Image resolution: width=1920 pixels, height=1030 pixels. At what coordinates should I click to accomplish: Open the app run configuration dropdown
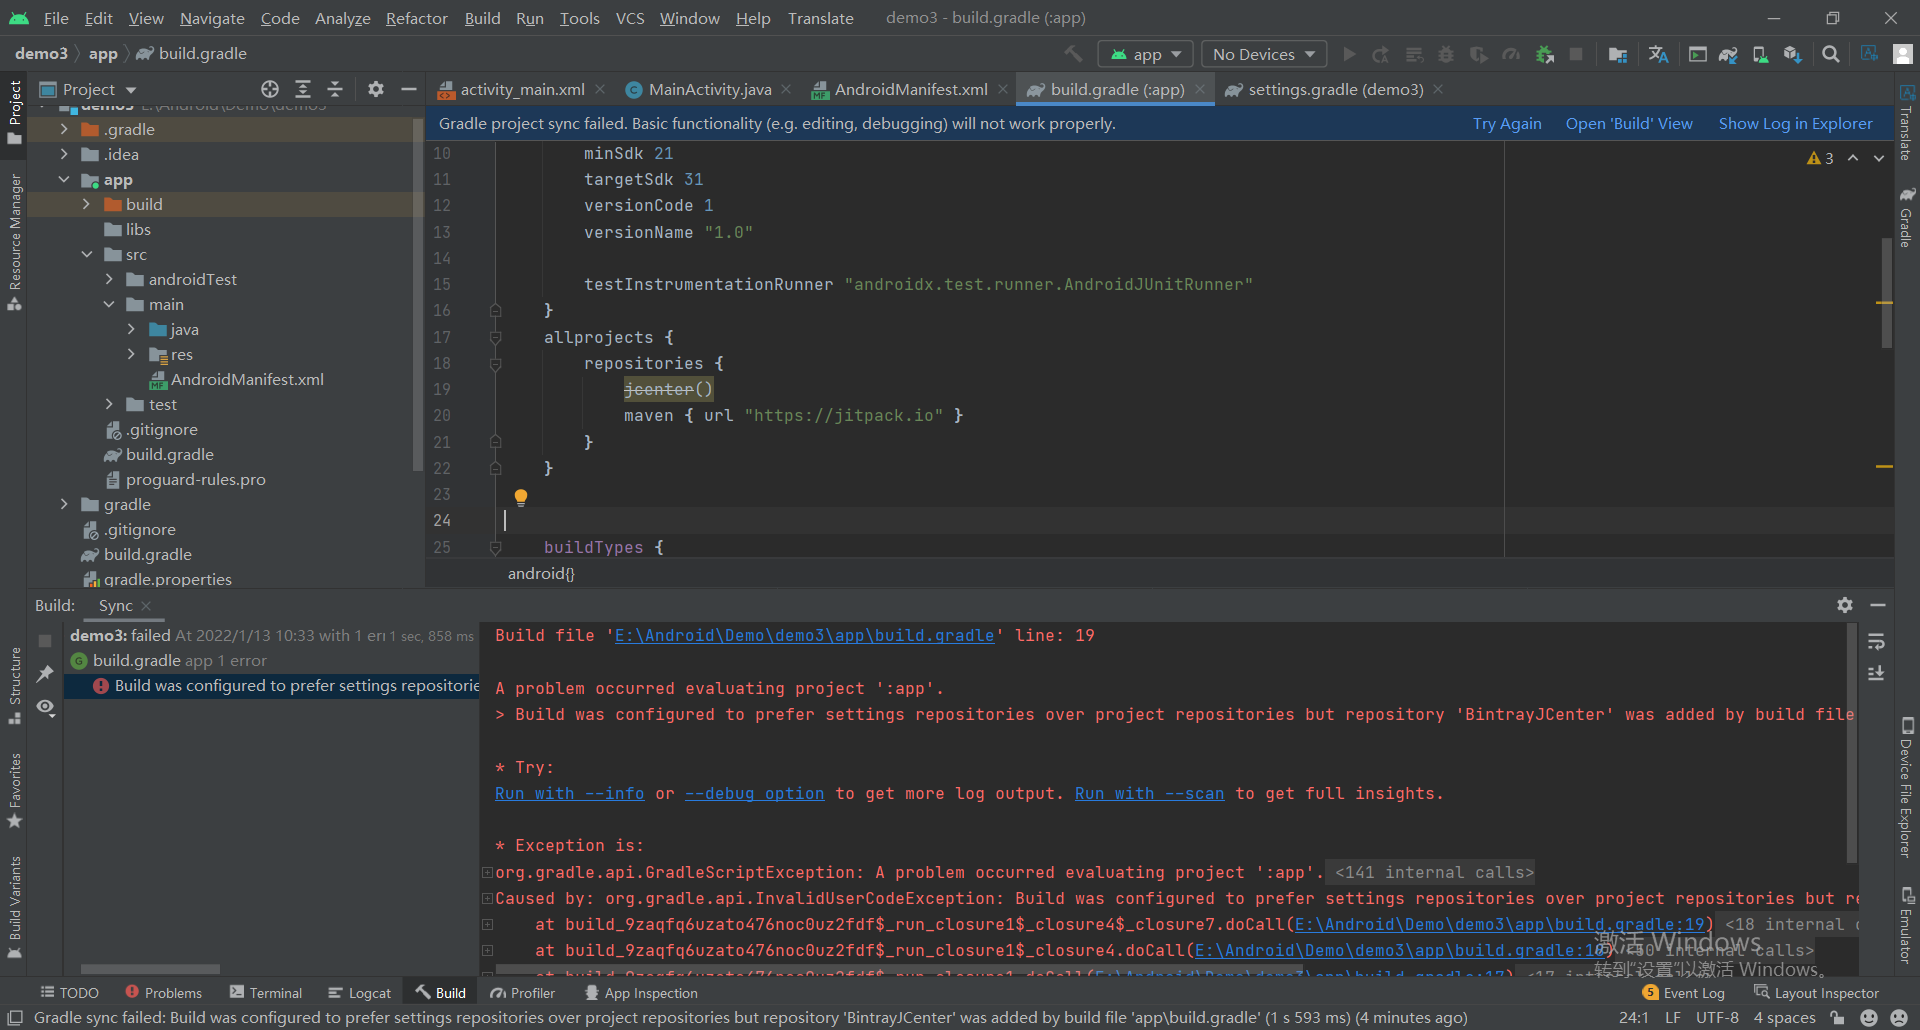(1146, 54)
